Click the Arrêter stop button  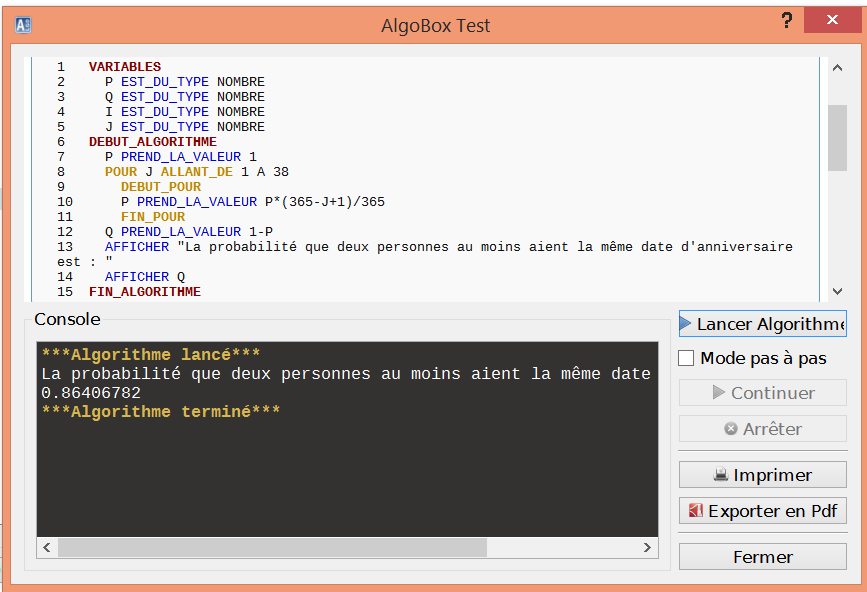coord(762,429)
